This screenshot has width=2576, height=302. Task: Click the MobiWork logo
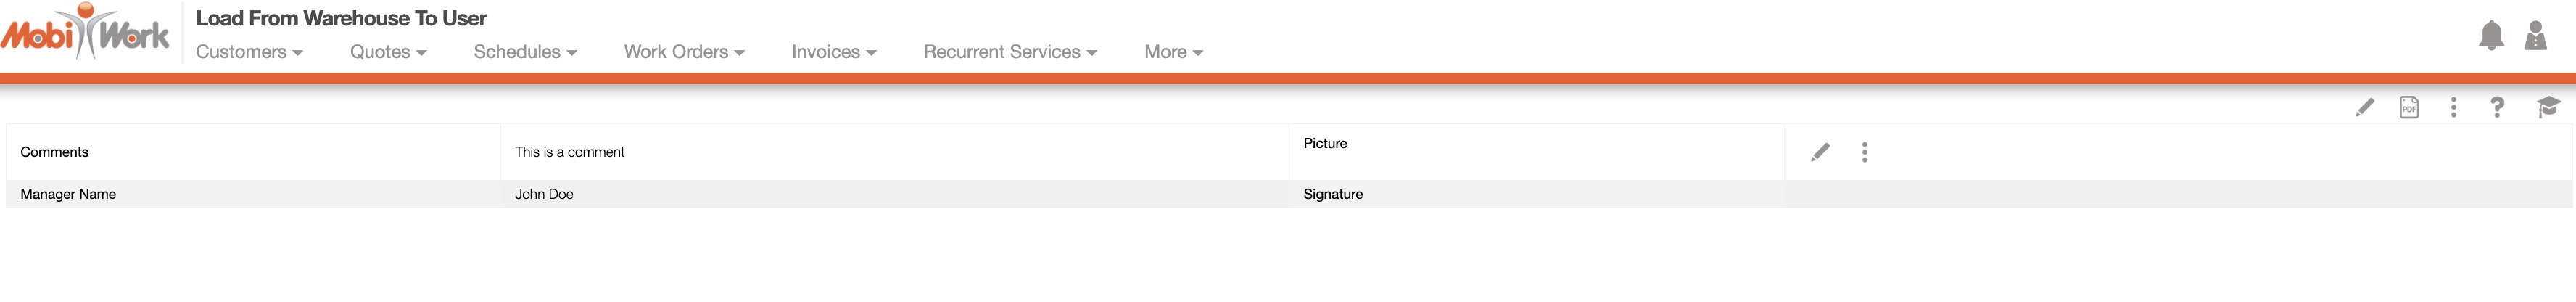click(x=85, y=33)
